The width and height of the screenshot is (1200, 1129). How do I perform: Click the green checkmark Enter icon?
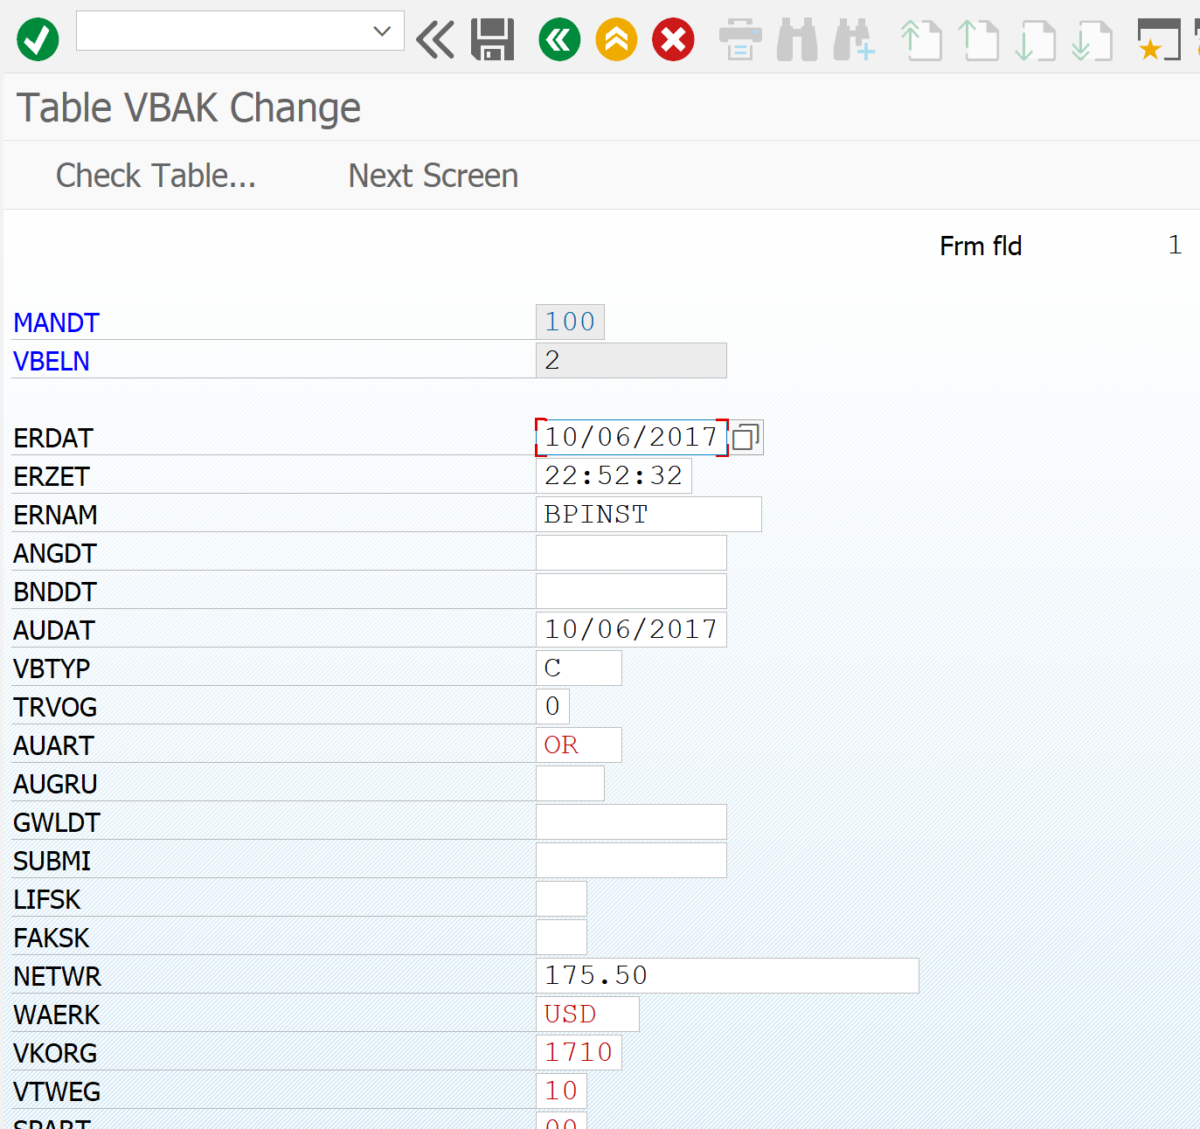pos(38,40)
